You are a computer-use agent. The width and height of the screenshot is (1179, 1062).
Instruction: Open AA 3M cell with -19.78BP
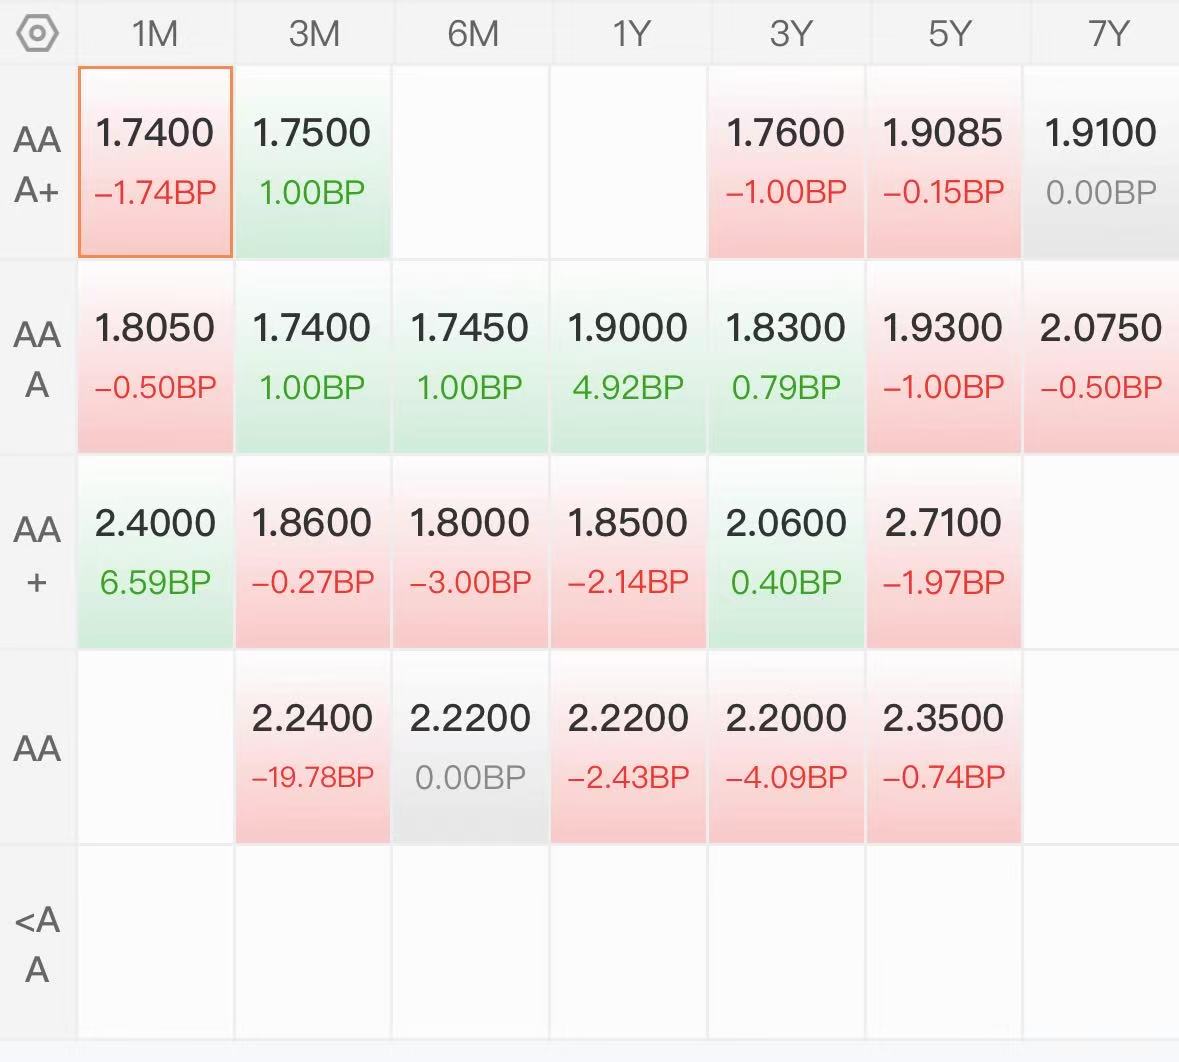[x=313, y=747]
